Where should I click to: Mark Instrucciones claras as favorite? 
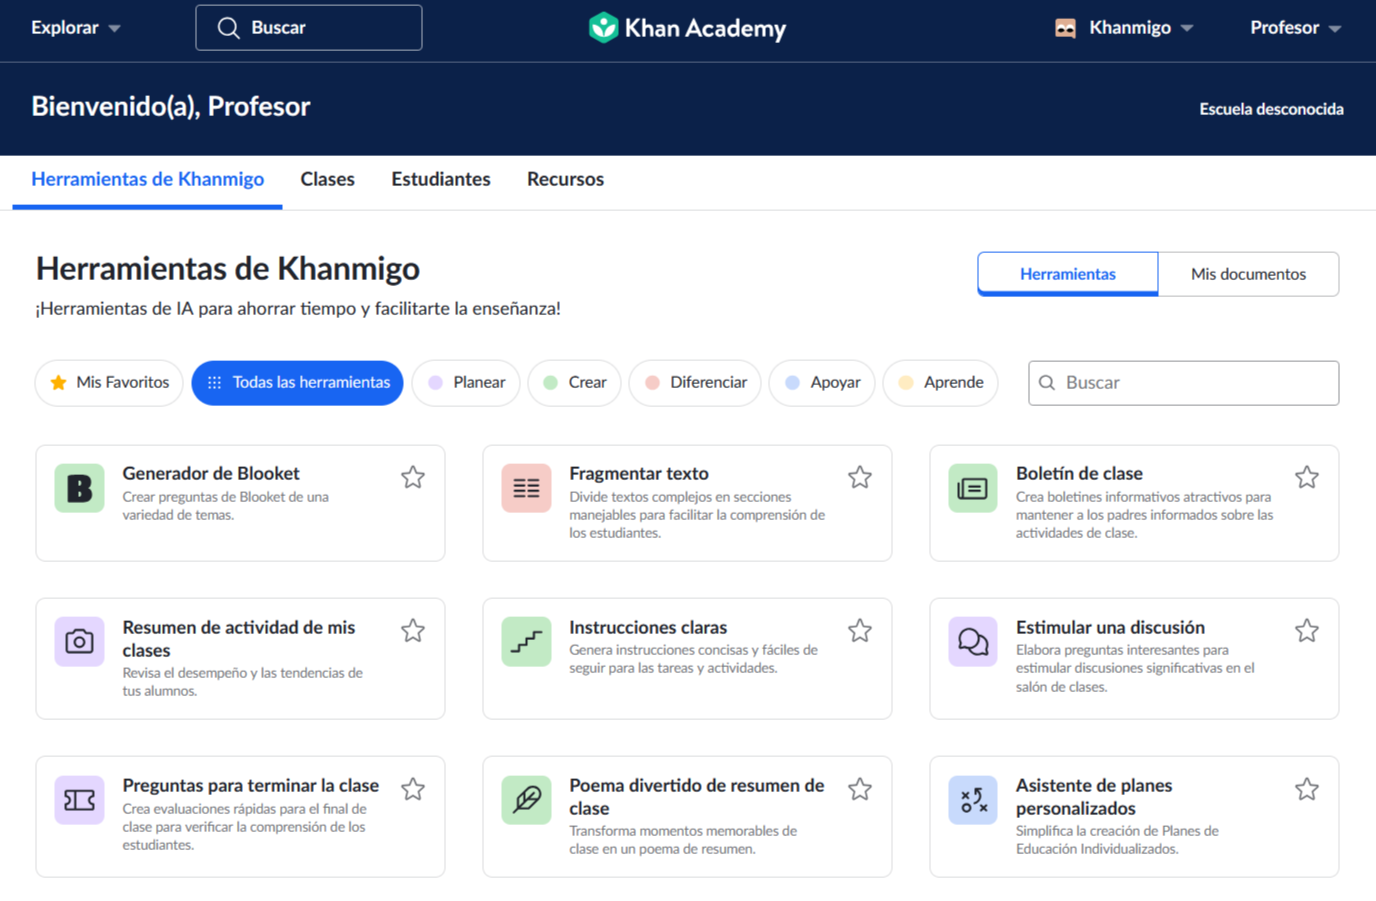click(x=860, y=630)
